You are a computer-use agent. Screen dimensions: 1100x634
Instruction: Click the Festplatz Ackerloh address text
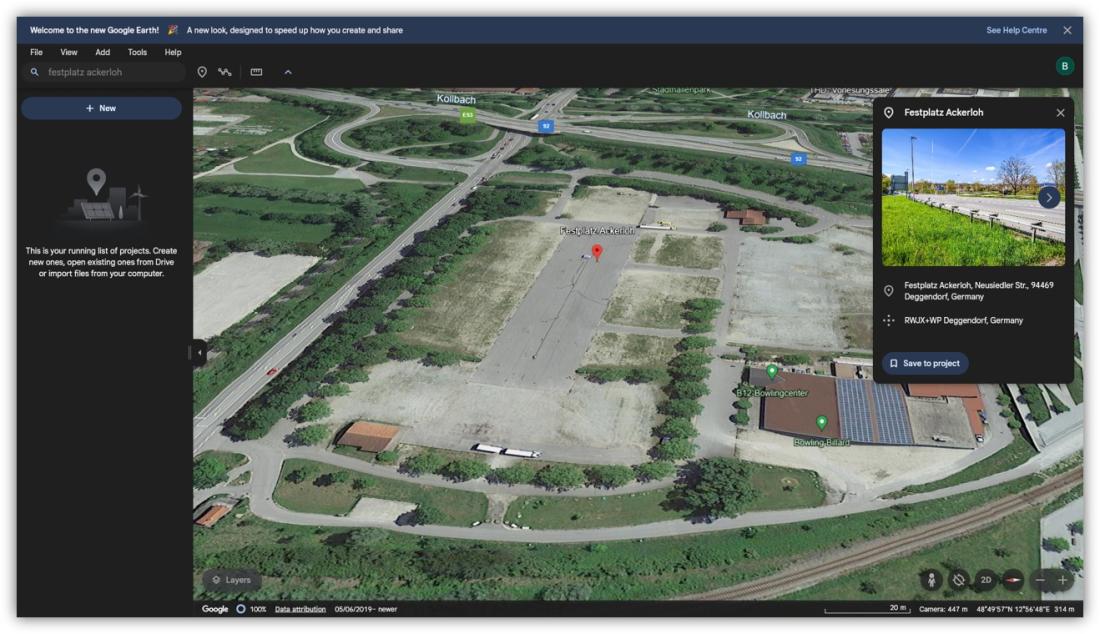(x=978, y=291)
